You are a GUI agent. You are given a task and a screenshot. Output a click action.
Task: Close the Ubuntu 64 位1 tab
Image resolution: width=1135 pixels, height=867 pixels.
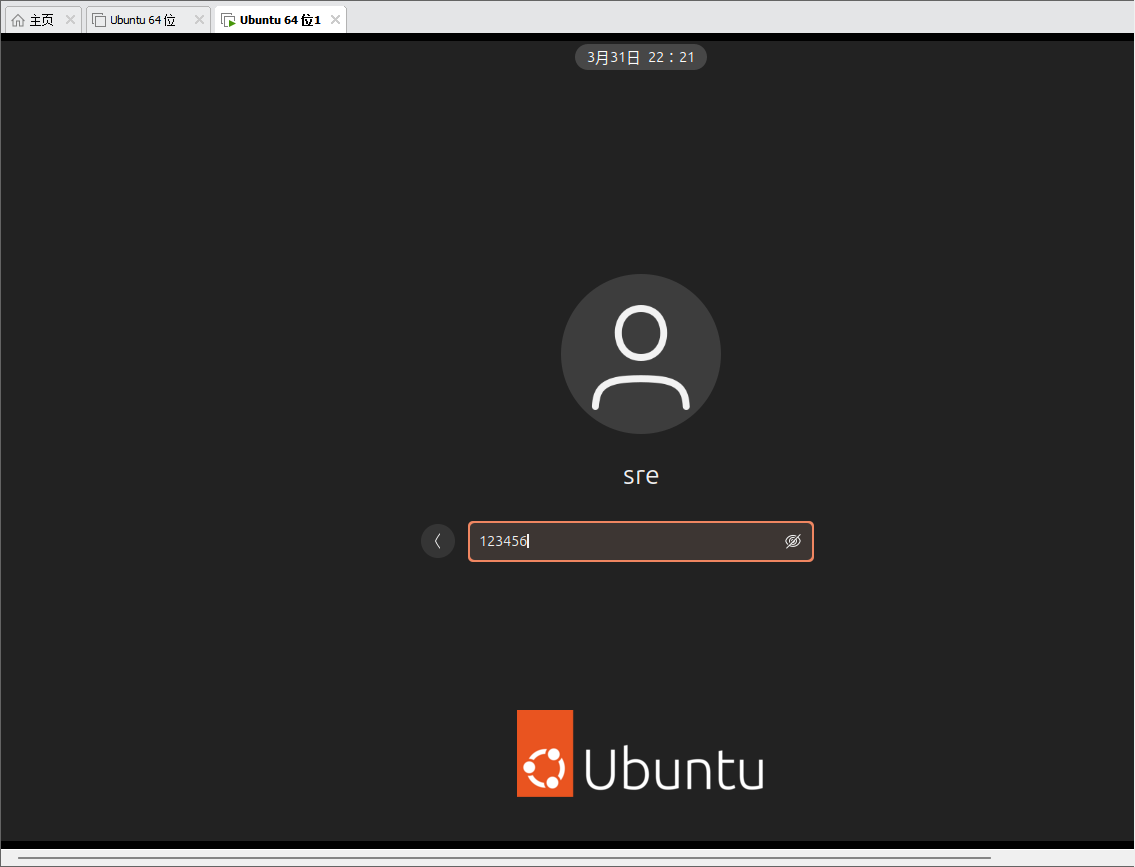[335, 20]
